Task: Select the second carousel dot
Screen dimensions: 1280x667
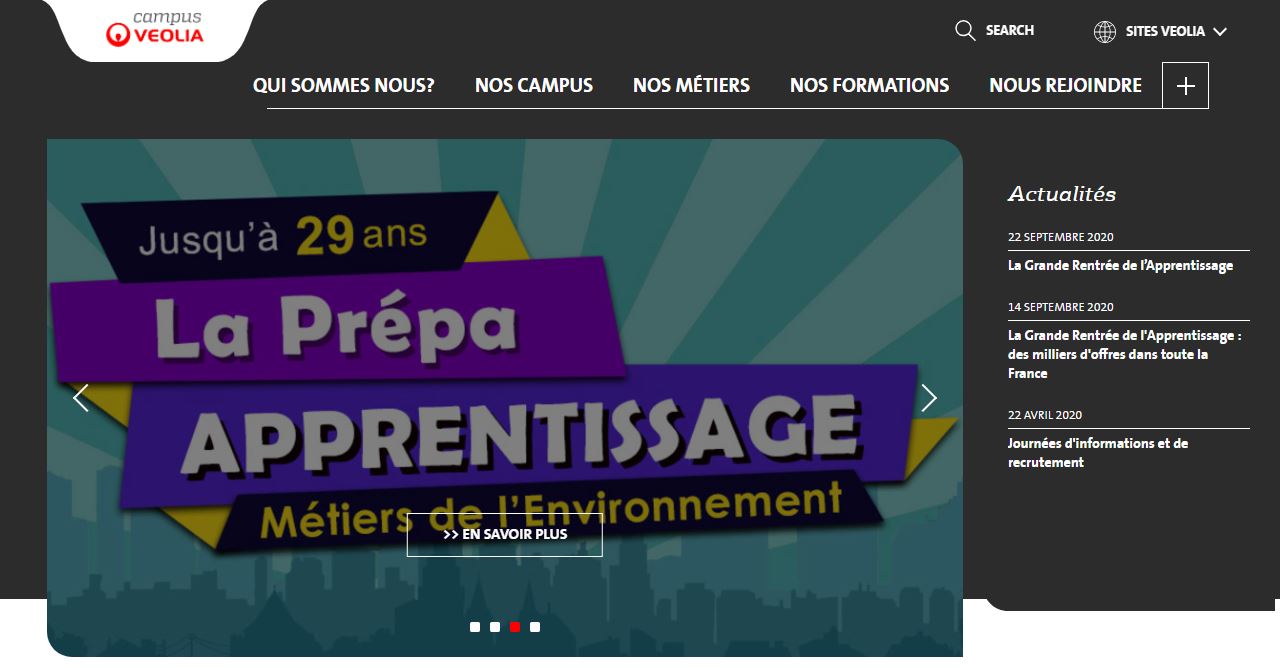Action: [x=495, y=627]
